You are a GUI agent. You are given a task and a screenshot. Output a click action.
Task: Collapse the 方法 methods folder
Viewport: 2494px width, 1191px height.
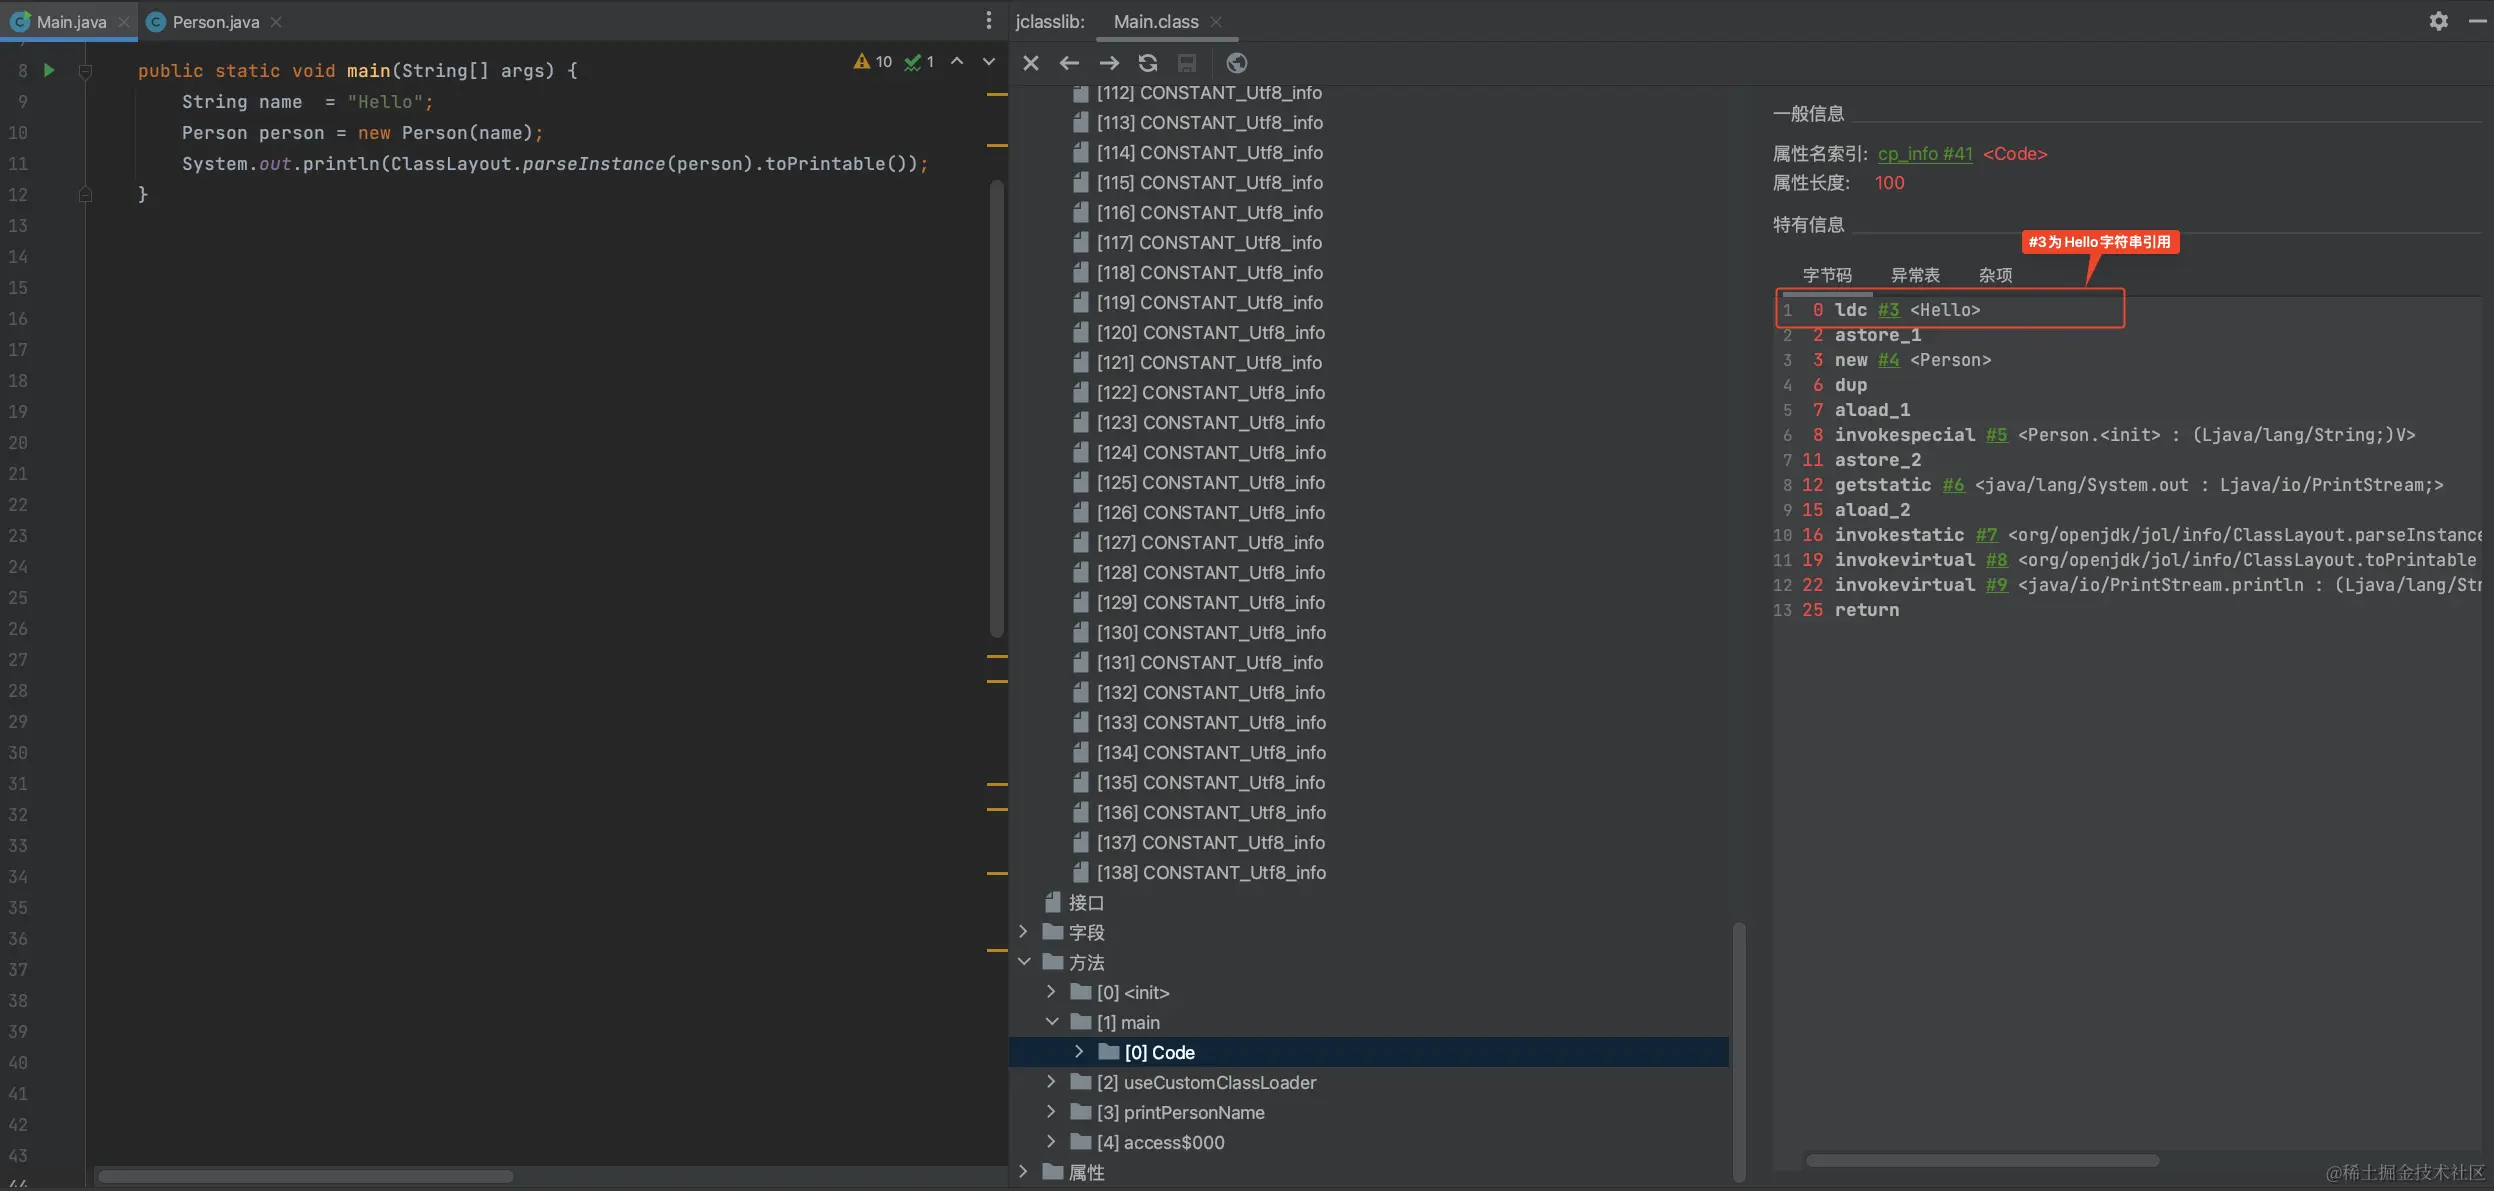coord(1024,962)
